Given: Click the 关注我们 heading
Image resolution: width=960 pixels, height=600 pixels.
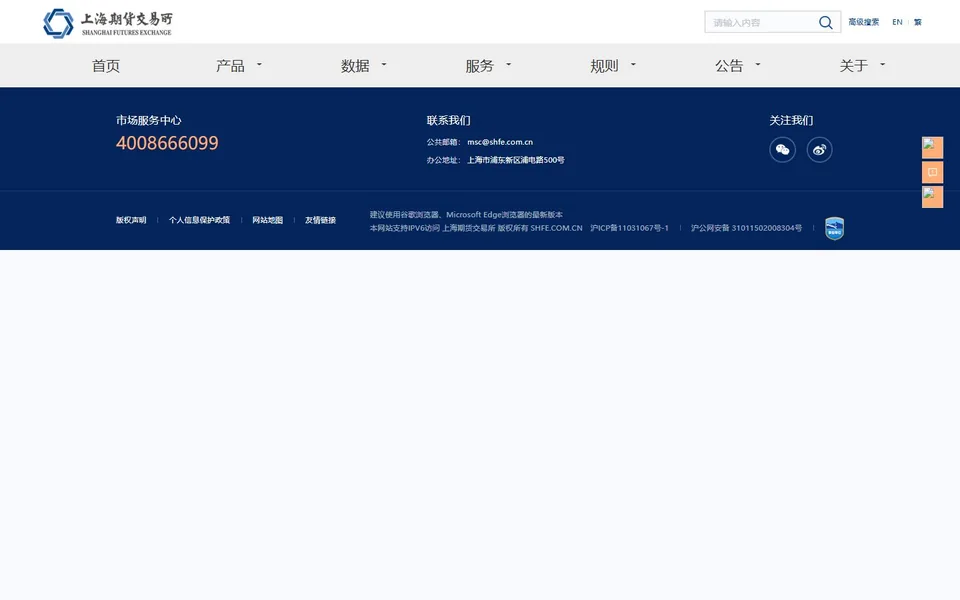Looking at the screenshot, I should tap(791, 120).
